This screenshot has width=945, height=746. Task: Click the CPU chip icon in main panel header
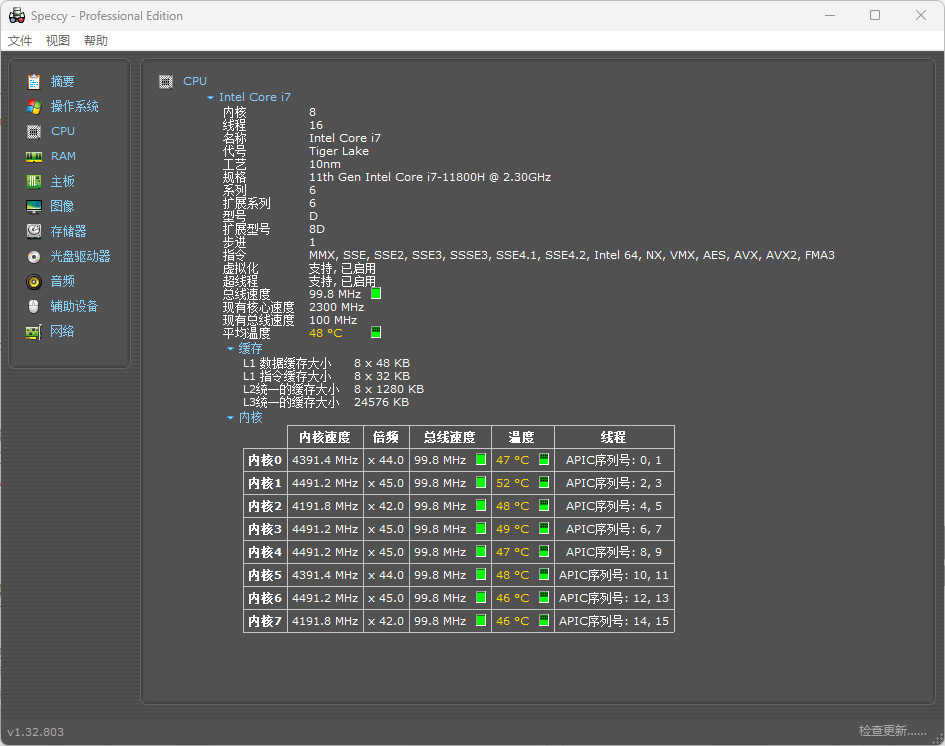(166, 81)
